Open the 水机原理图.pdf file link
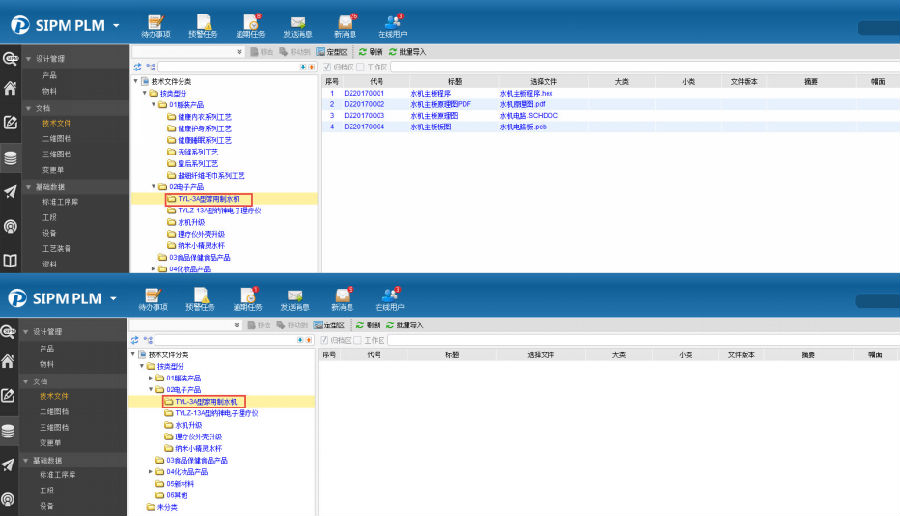The height and width of the screenshot is (516, 900). 522,104
